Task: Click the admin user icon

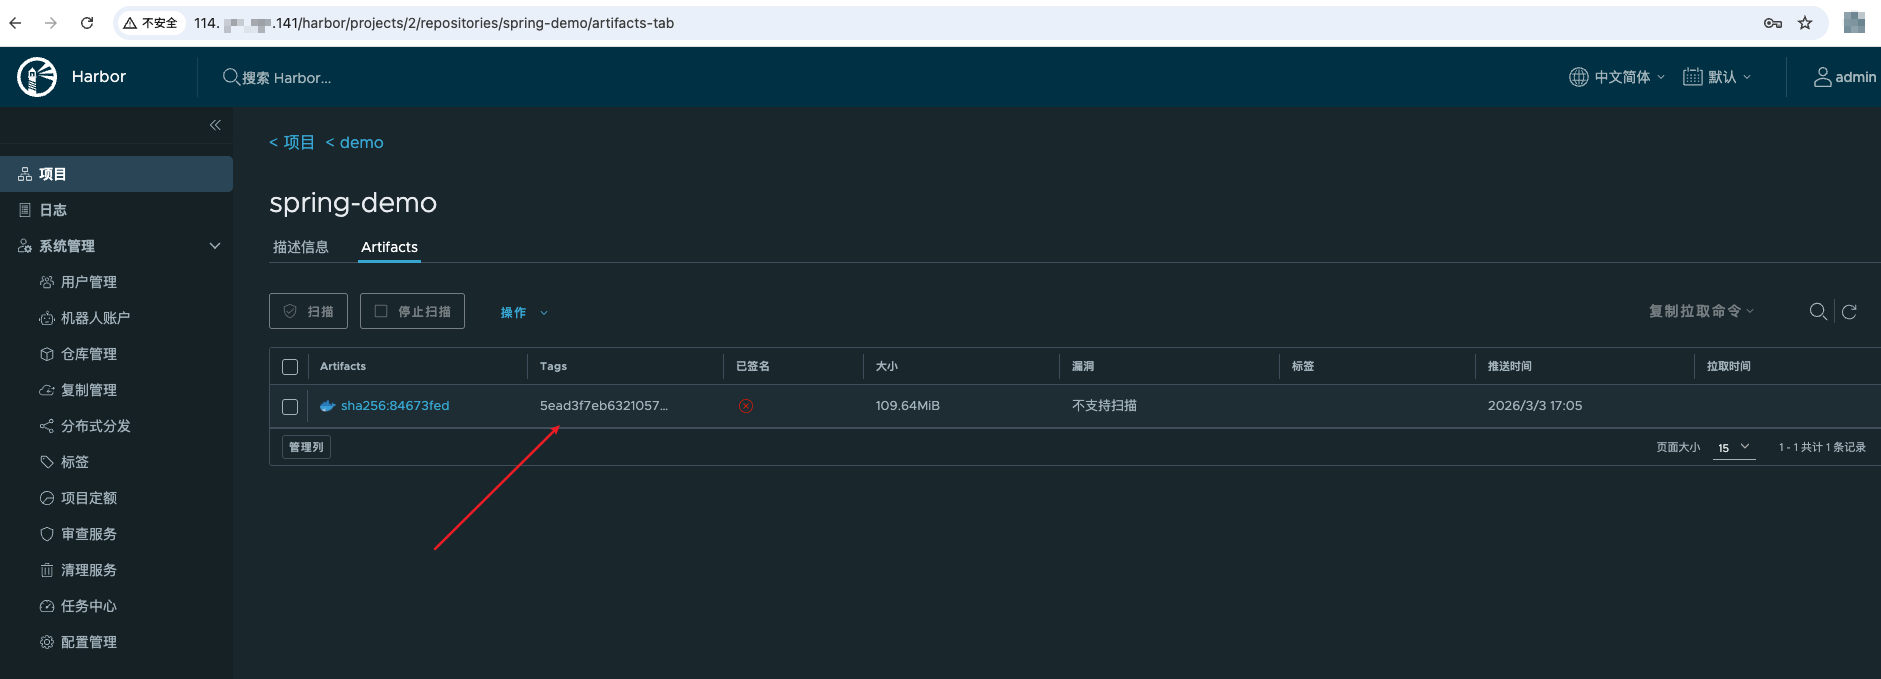Action: click(1823, 77)
